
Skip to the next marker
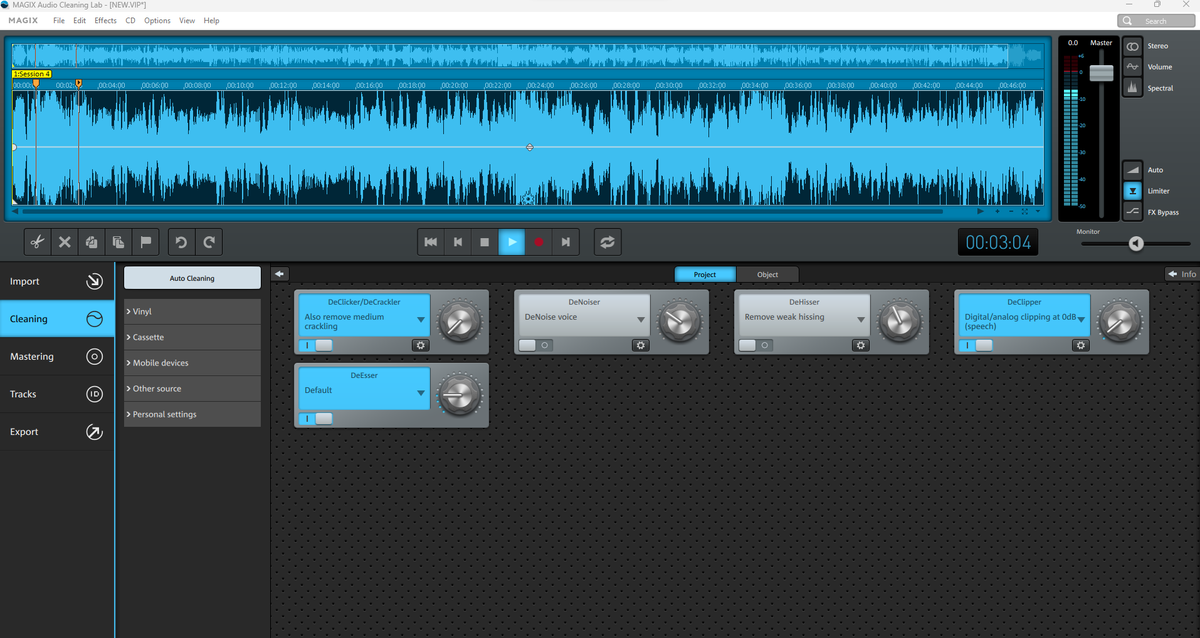(566, 242)
